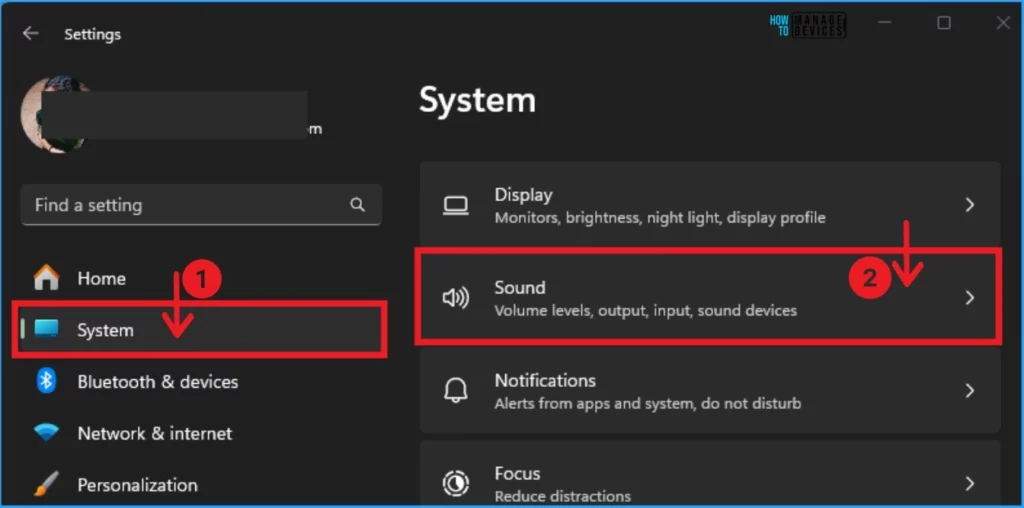Click the Home house icon in sidebar
The height and width of the screenshot is (508, 1024).
pyautogui.click(x=46, y=278)
